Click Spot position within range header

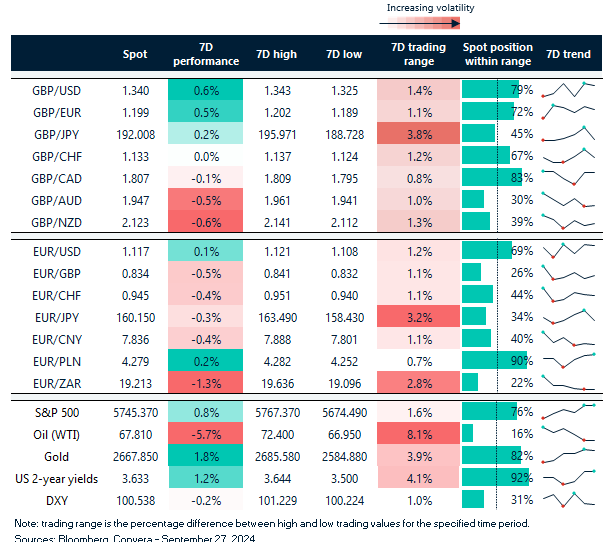[x=498, y=54]
